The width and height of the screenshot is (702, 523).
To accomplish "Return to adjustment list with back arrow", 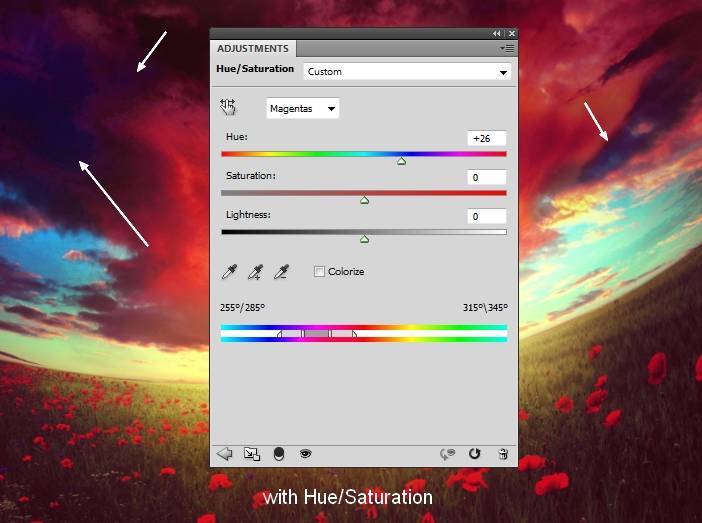I will [x=225, y=454].
